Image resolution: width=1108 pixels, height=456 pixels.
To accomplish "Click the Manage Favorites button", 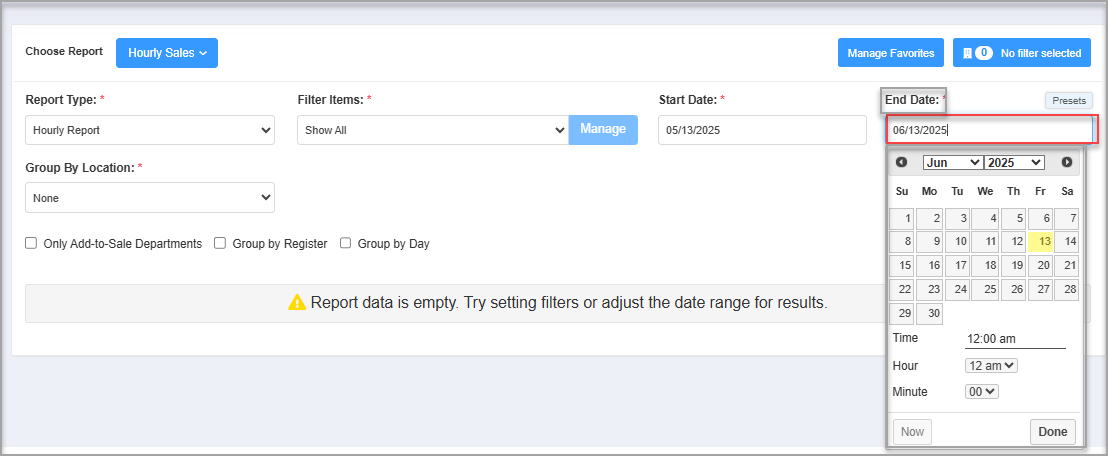I will click(x=891, y=53).
